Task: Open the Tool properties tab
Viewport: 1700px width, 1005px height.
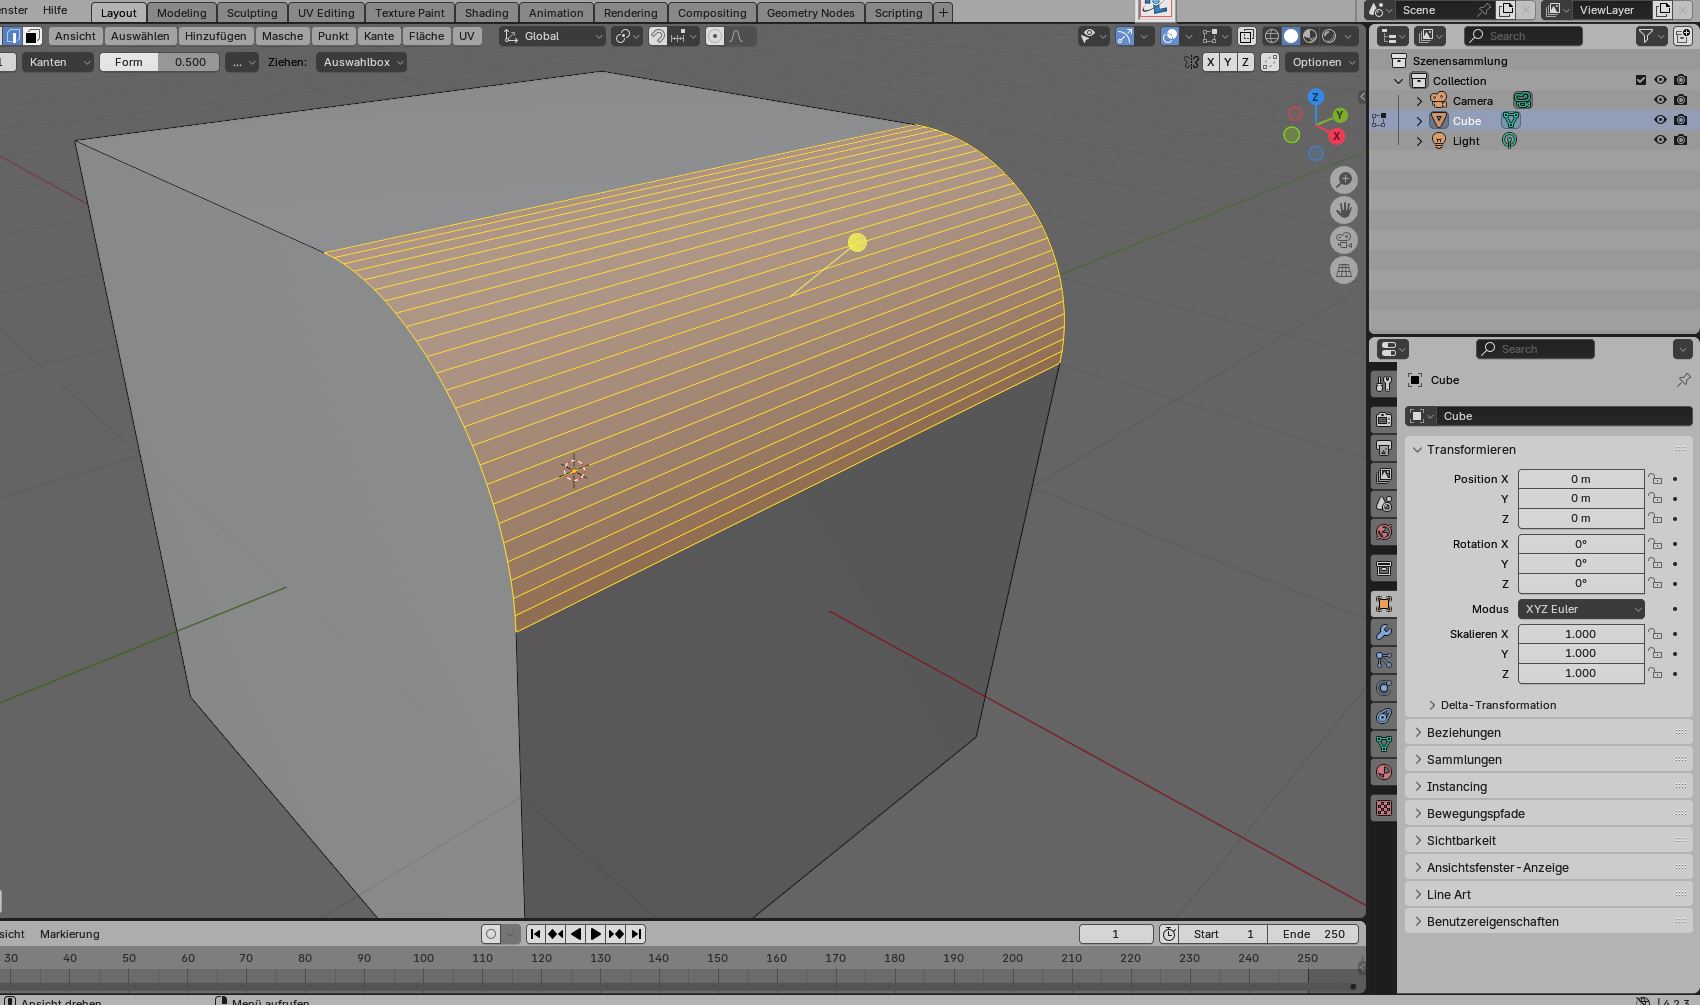Action: click(x=1384, y=383)
